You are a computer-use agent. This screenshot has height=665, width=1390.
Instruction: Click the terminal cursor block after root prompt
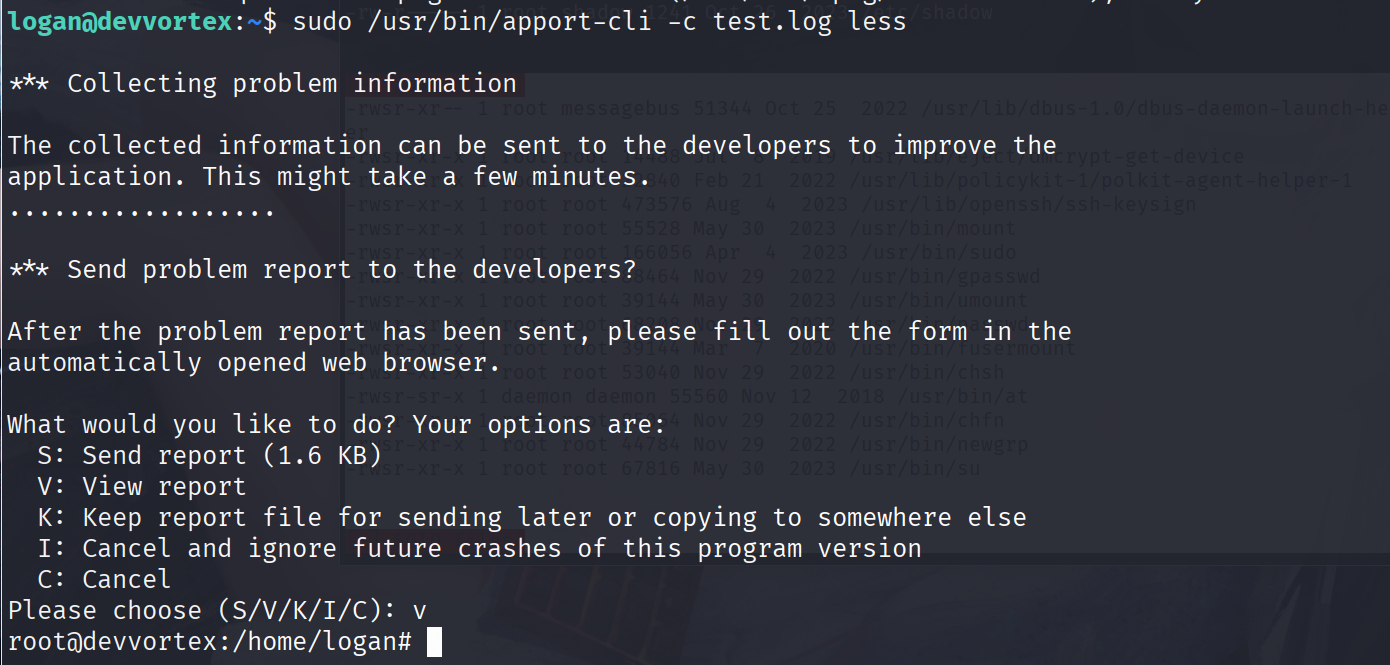pyautogui.click(x=434, y=642)
